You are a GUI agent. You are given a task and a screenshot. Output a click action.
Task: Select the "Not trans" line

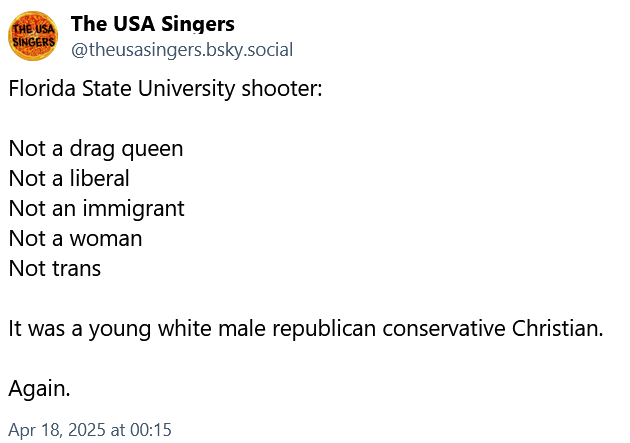[55, 269]
